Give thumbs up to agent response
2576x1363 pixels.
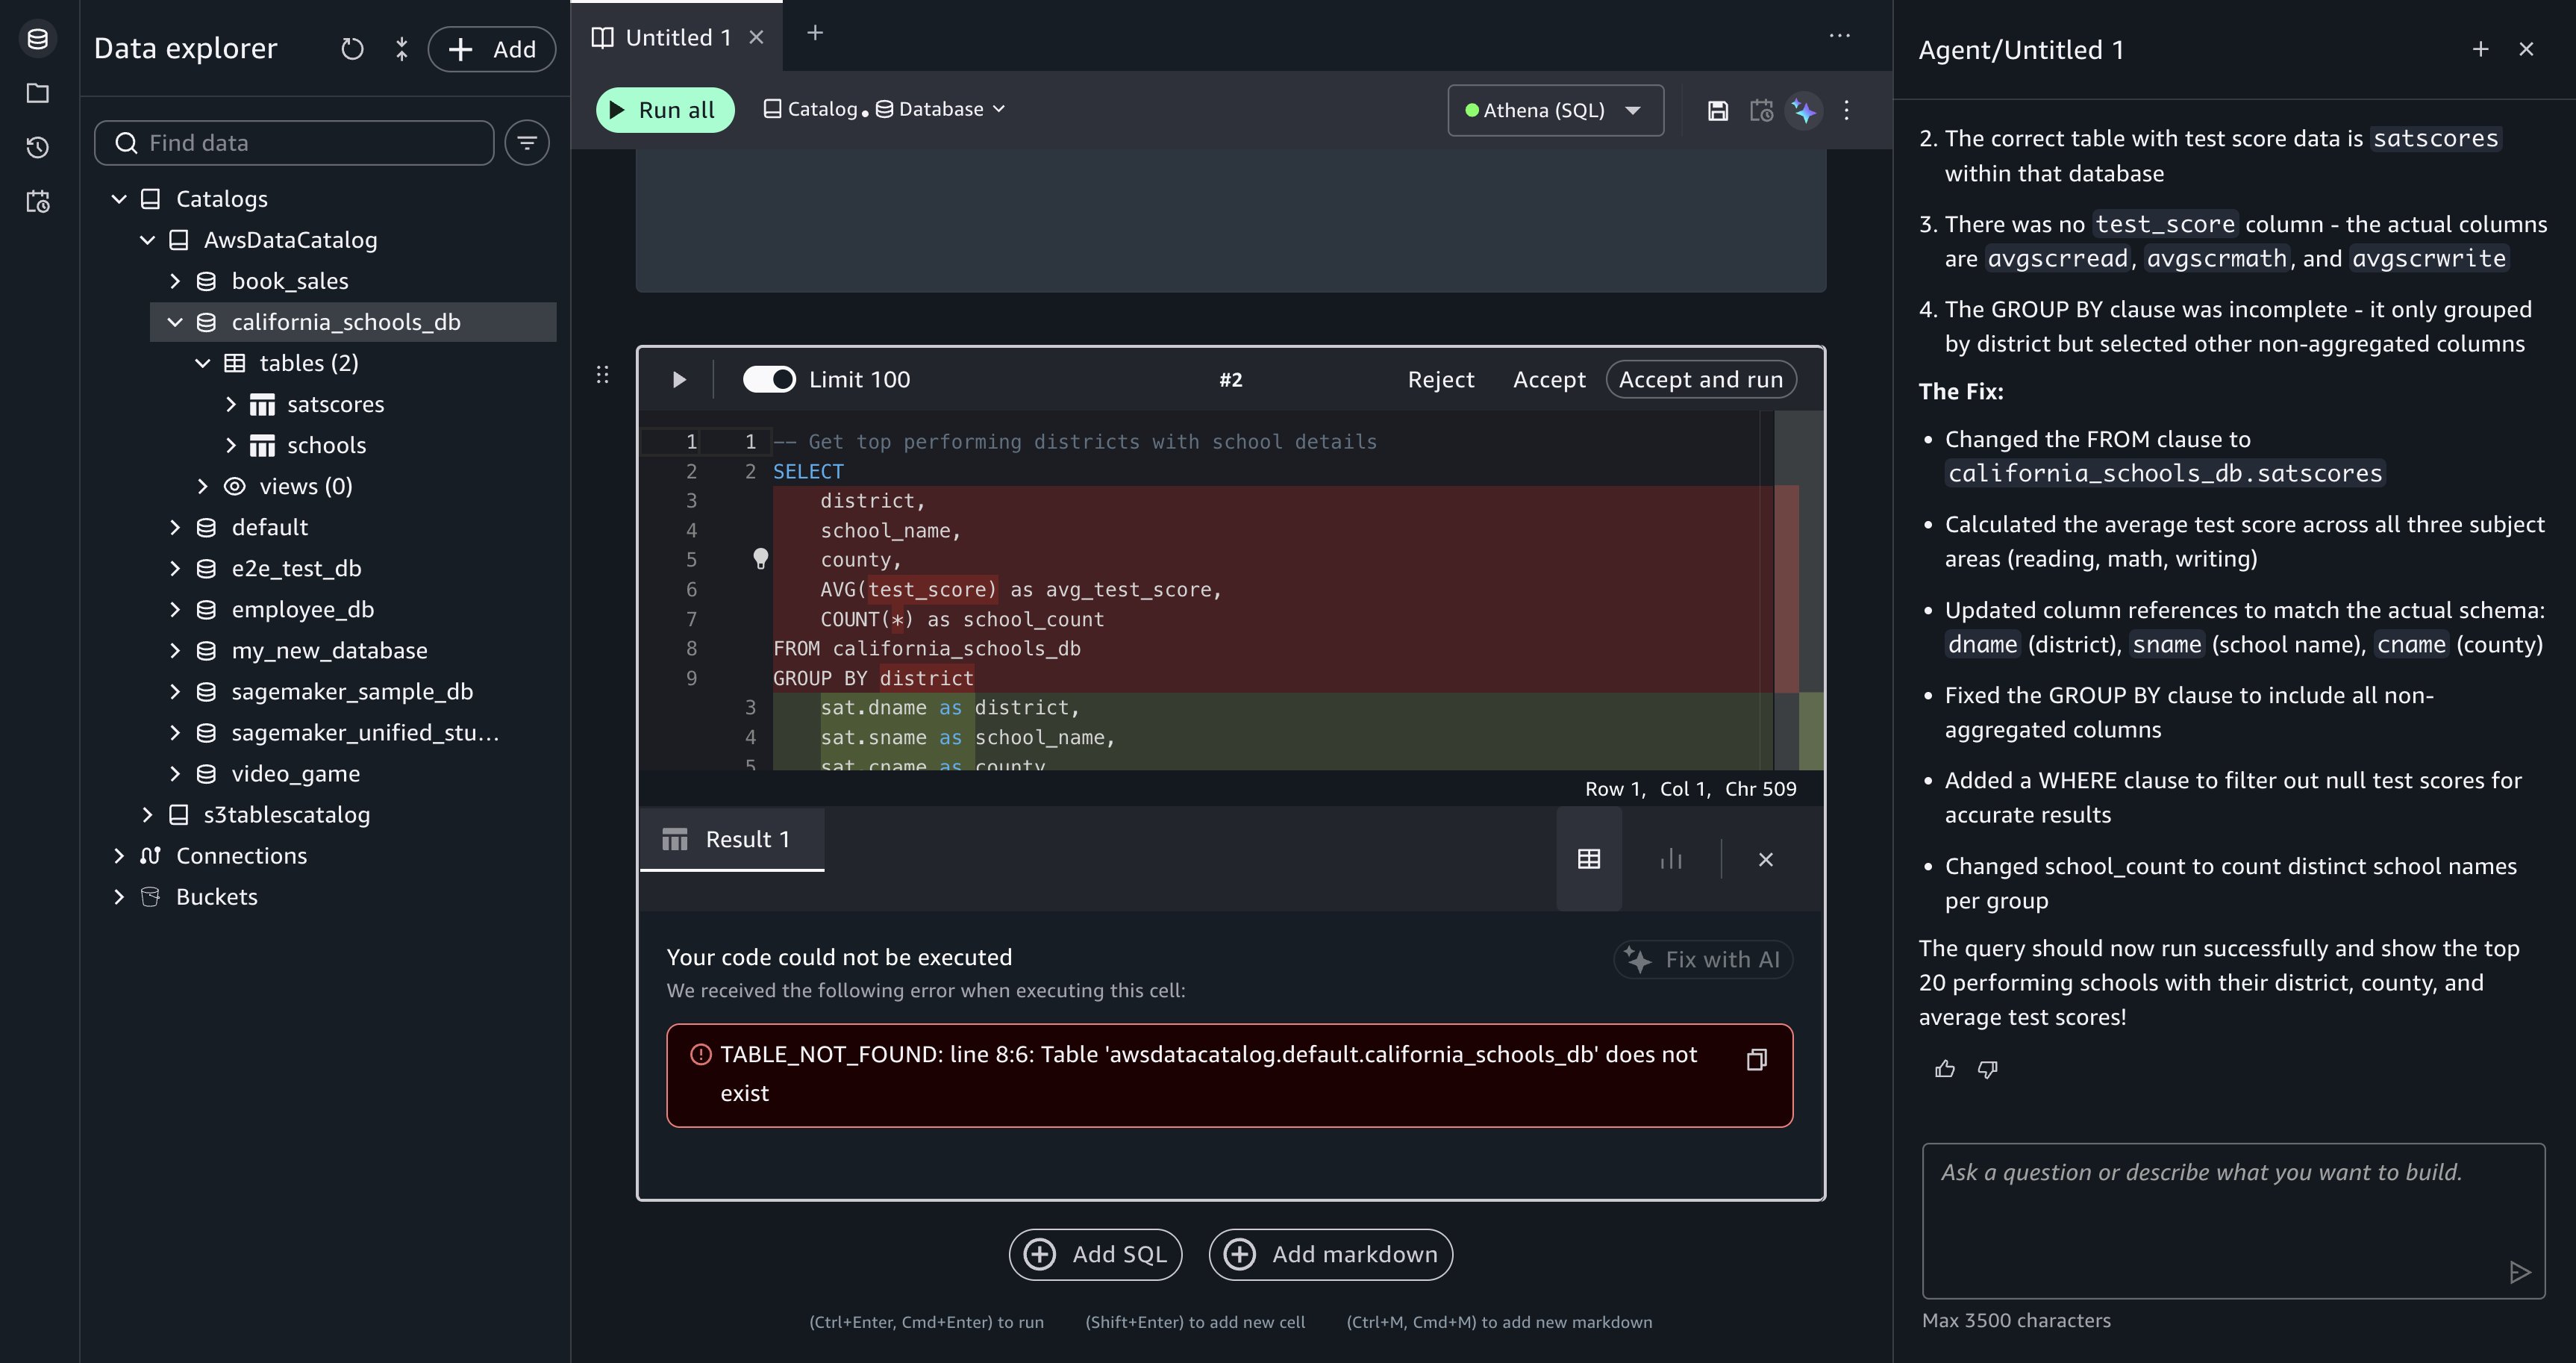pyautogui.click(x=1945, y=1069)
